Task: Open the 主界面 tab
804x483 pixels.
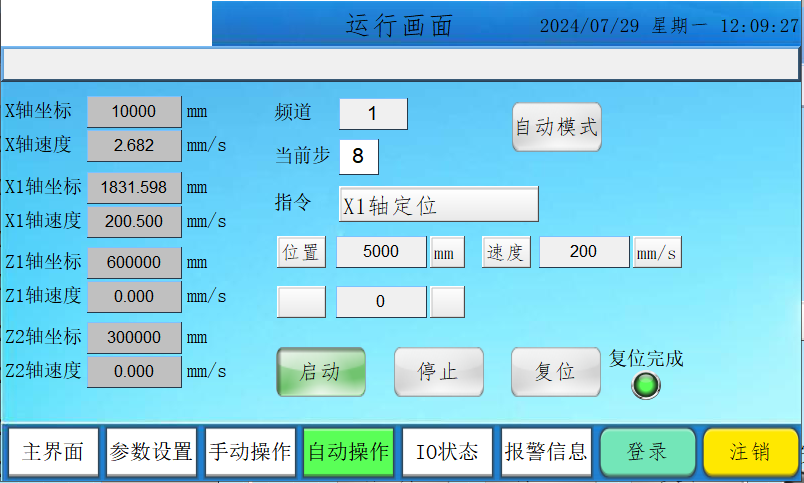Action: pos(53,452)
